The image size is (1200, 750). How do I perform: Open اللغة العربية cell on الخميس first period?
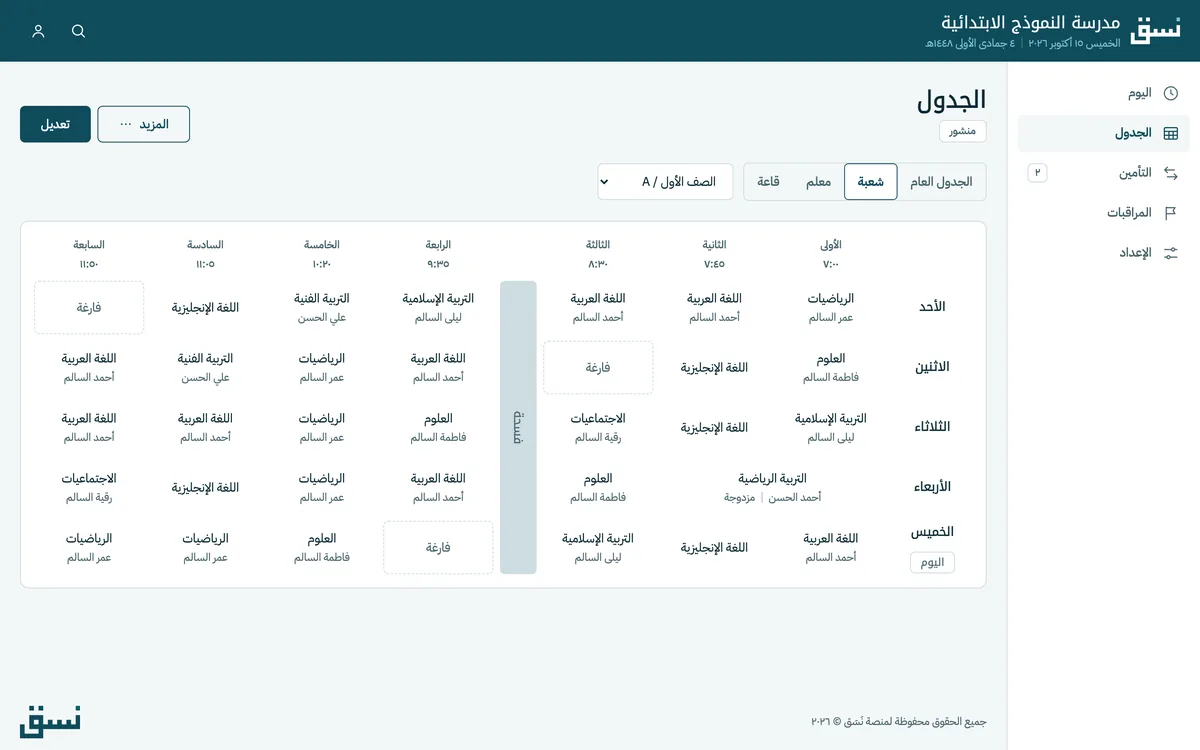830,547
